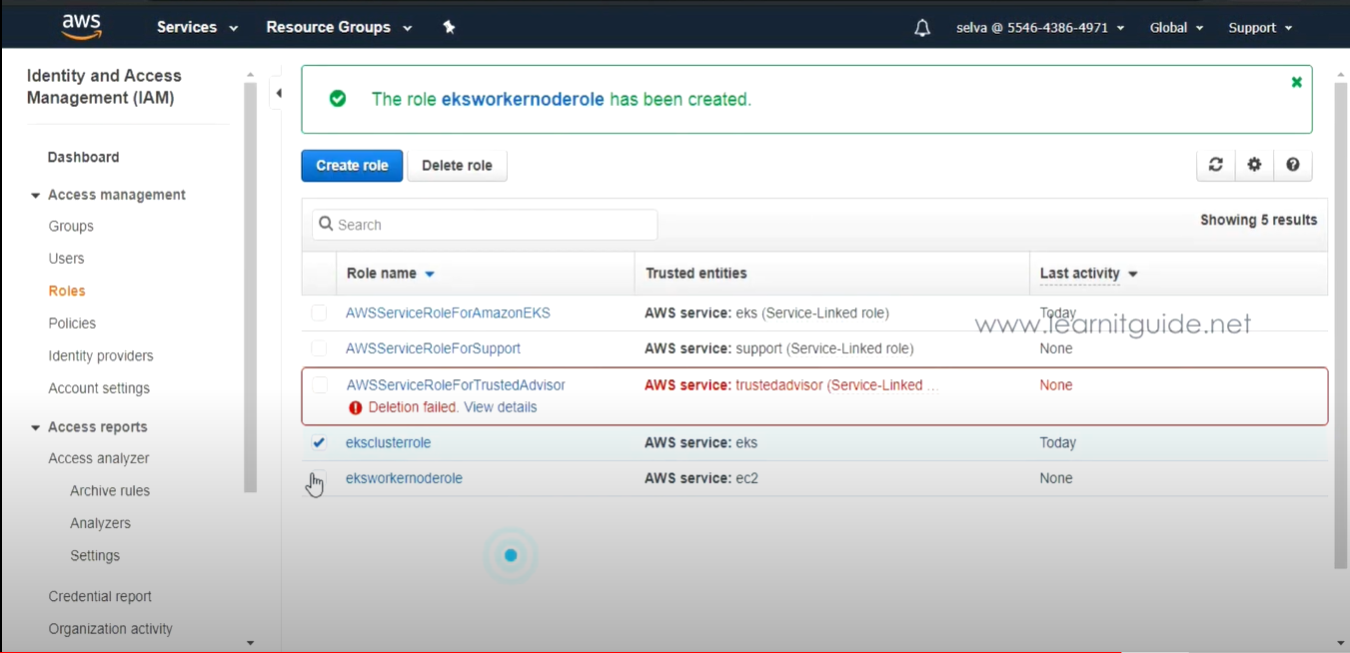The width and height of the screenshot is (1350, 653).
Task: Open the Resource Groups dropdown
Action: pos(339,27)
